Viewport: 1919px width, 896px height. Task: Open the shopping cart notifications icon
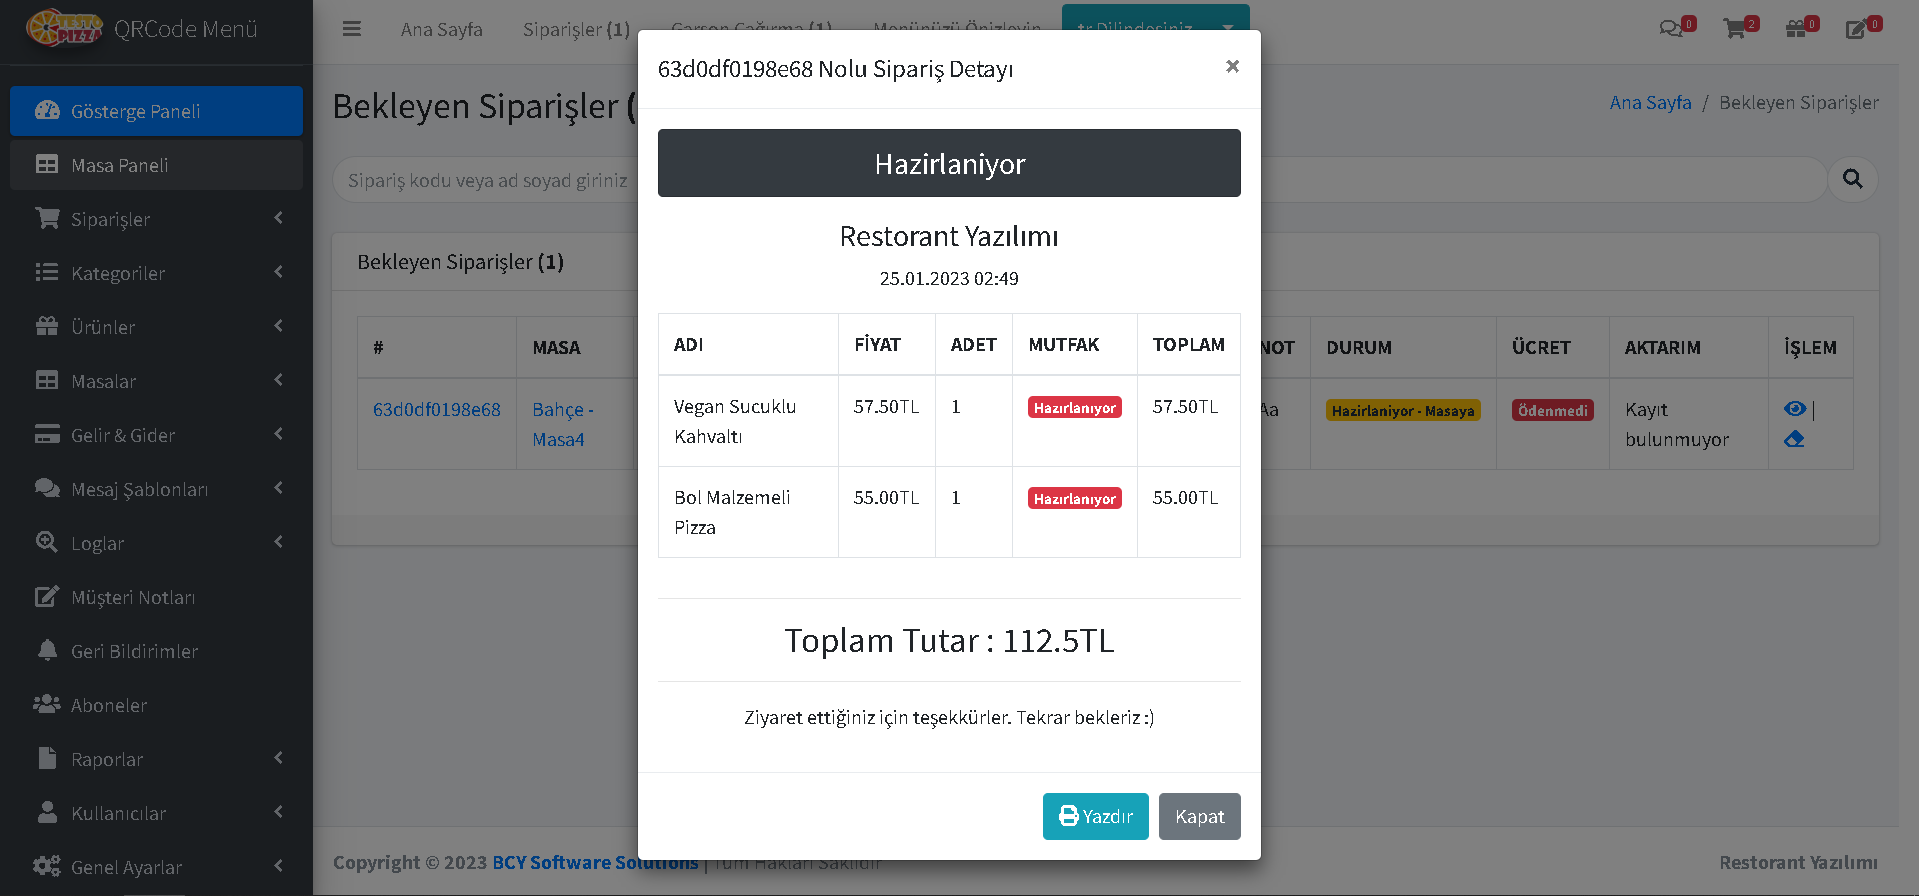[1735, 29]
